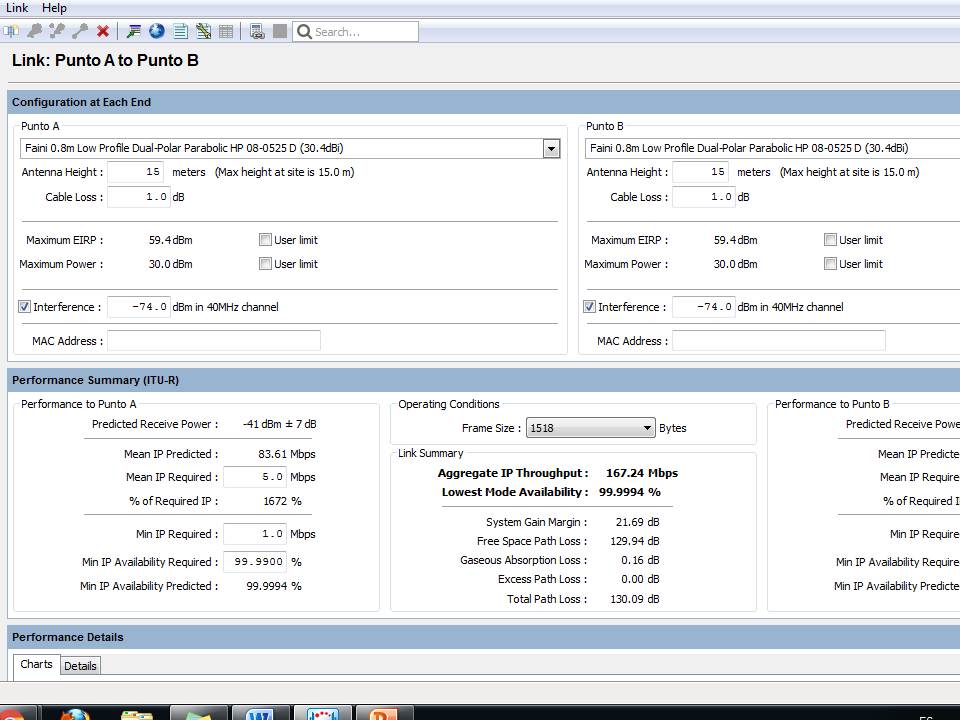Toggle Punto B Maximum Power User limit checkbox
Image resolution: width=960 pixels, height=720 pixels.
(830, 264)
